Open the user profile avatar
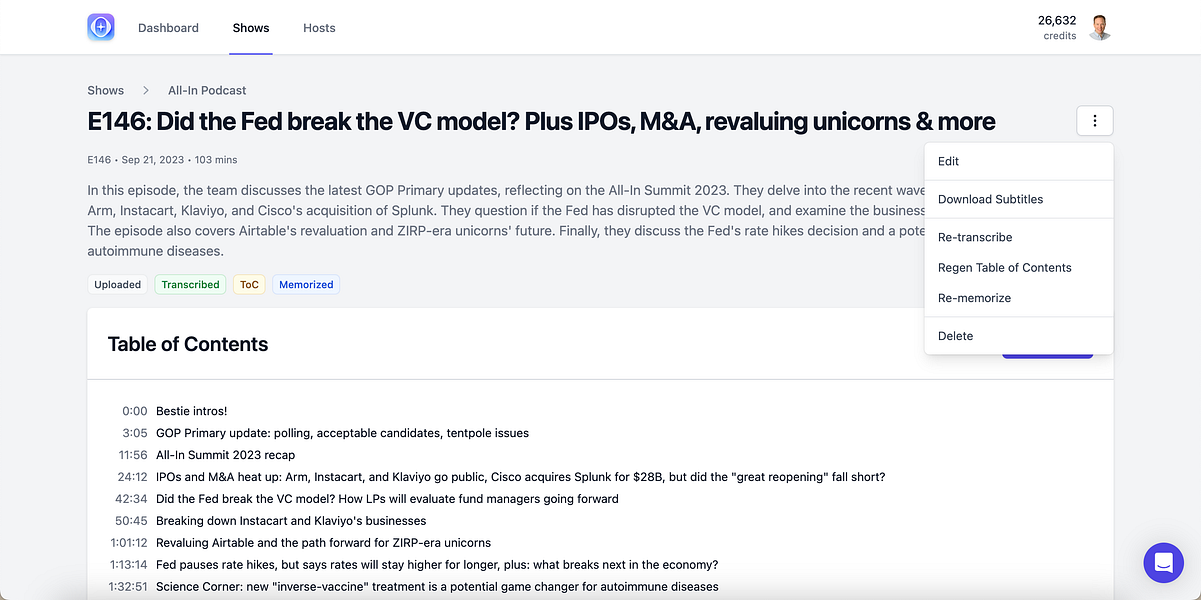The width and height of the screenshot is (1201, 600). pos(1100,27)
